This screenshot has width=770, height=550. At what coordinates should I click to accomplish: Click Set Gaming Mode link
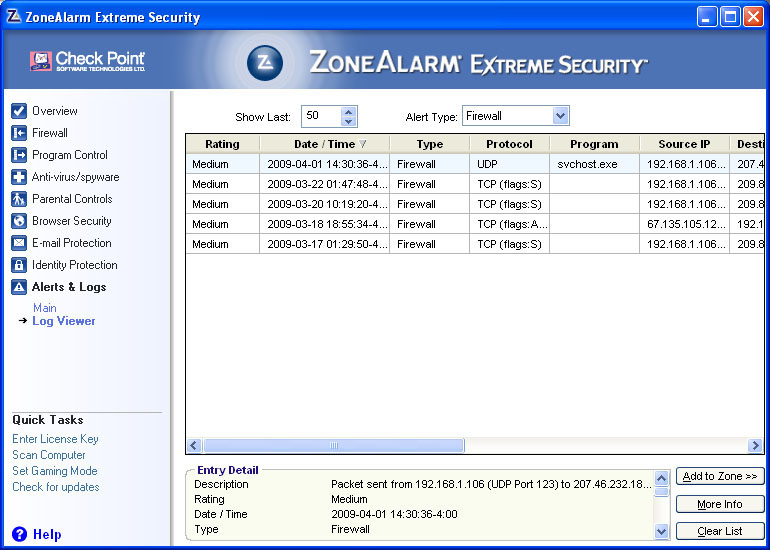point(55,471)
